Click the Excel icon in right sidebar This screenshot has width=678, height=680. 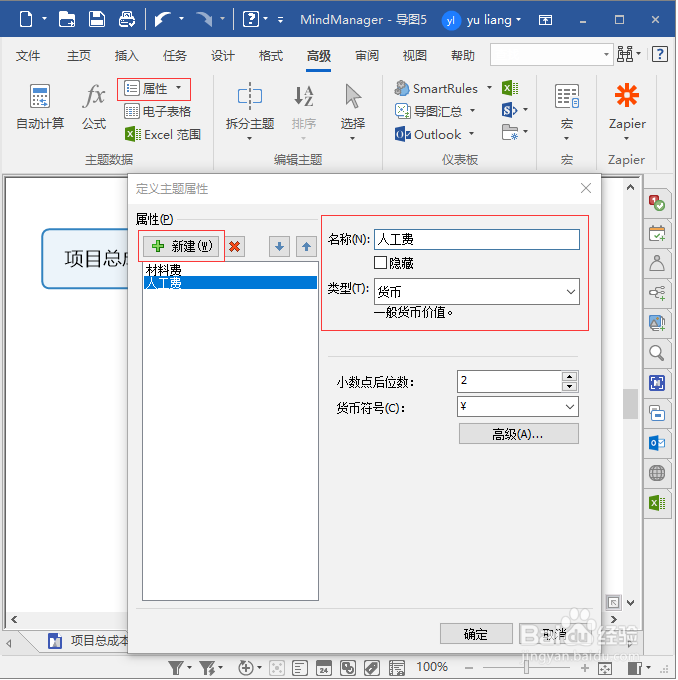pos(657,503)
